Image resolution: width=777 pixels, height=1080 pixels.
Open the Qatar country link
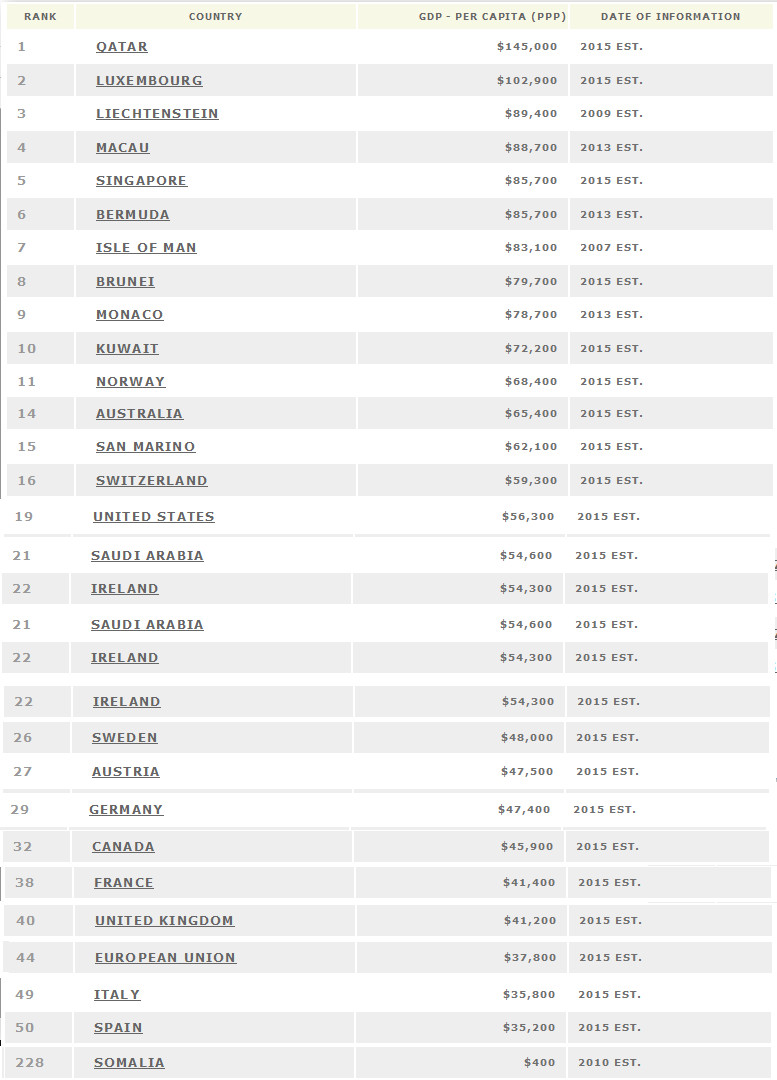(121, 47)
